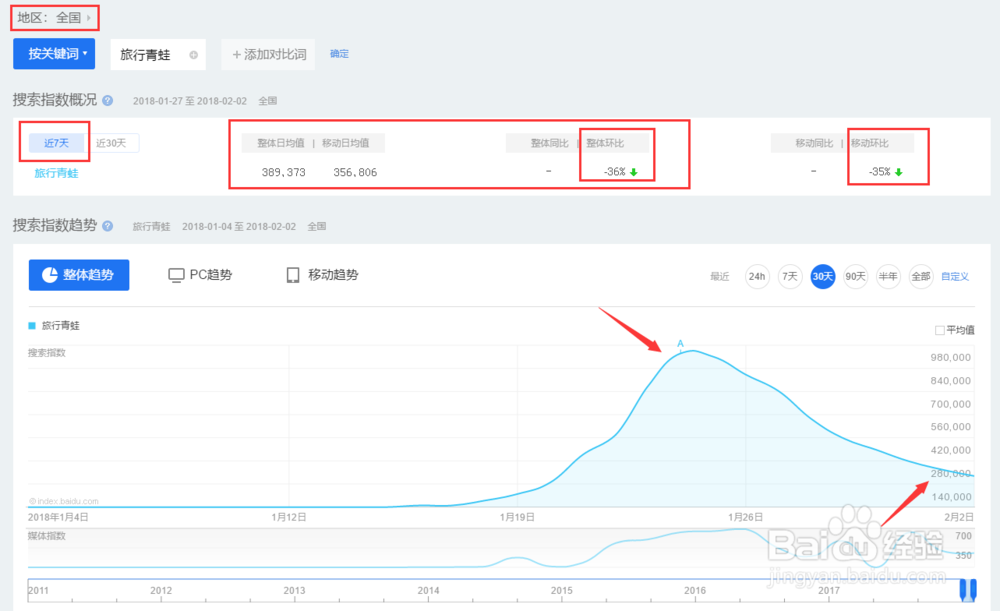
Task: Select the 90天 time range
Action: [x=855, y=276]
